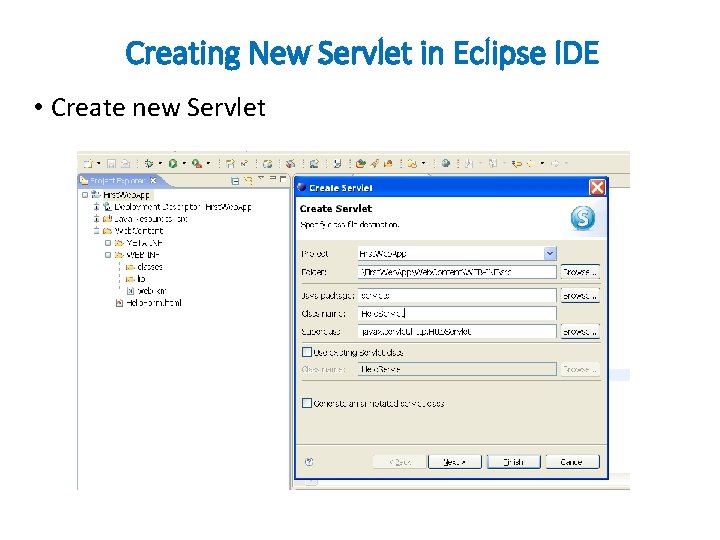Viewport: 720px width, 540px height.
Task: Click the Superclass input field
Action: tap(457, 332)
